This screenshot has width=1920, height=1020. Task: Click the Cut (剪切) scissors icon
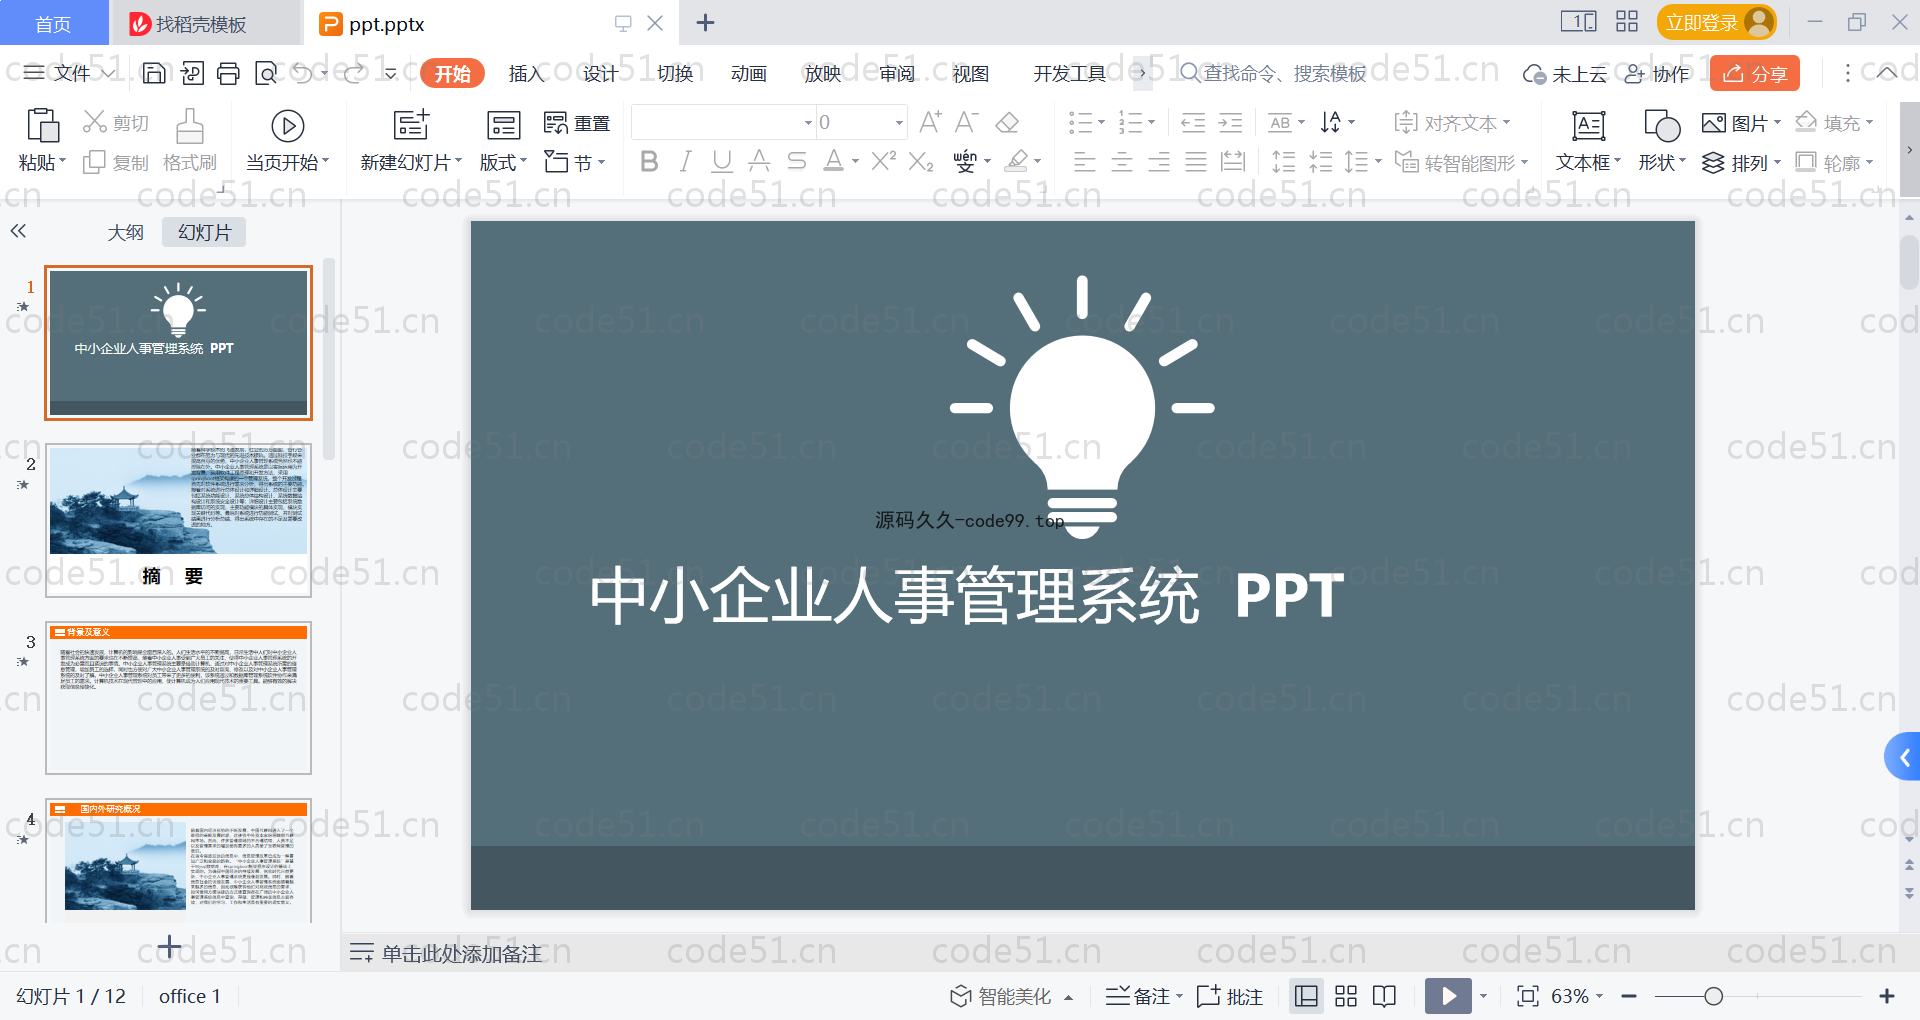[94, 122]
